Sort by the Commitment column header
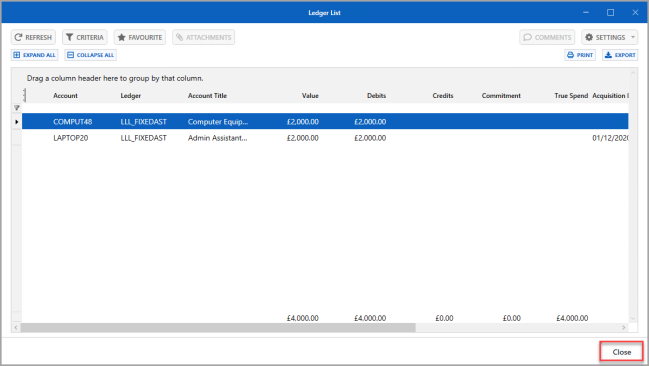 tap(501, 96)
